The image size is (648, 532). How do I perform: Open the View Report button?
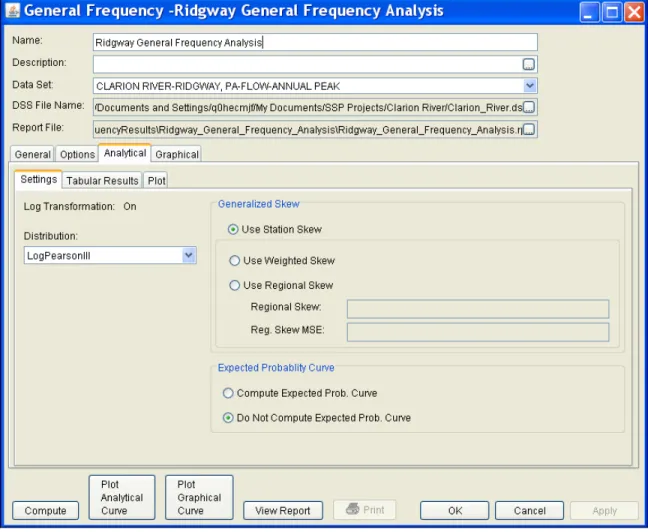point(283,511)
